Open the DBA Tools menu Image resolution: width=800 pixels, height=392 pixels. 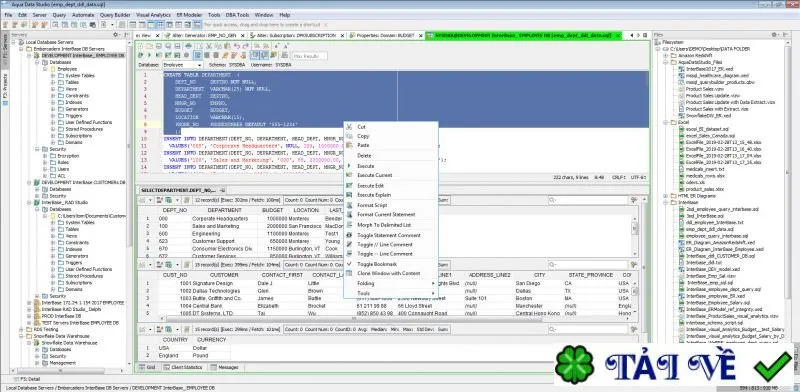coord(237,15)
